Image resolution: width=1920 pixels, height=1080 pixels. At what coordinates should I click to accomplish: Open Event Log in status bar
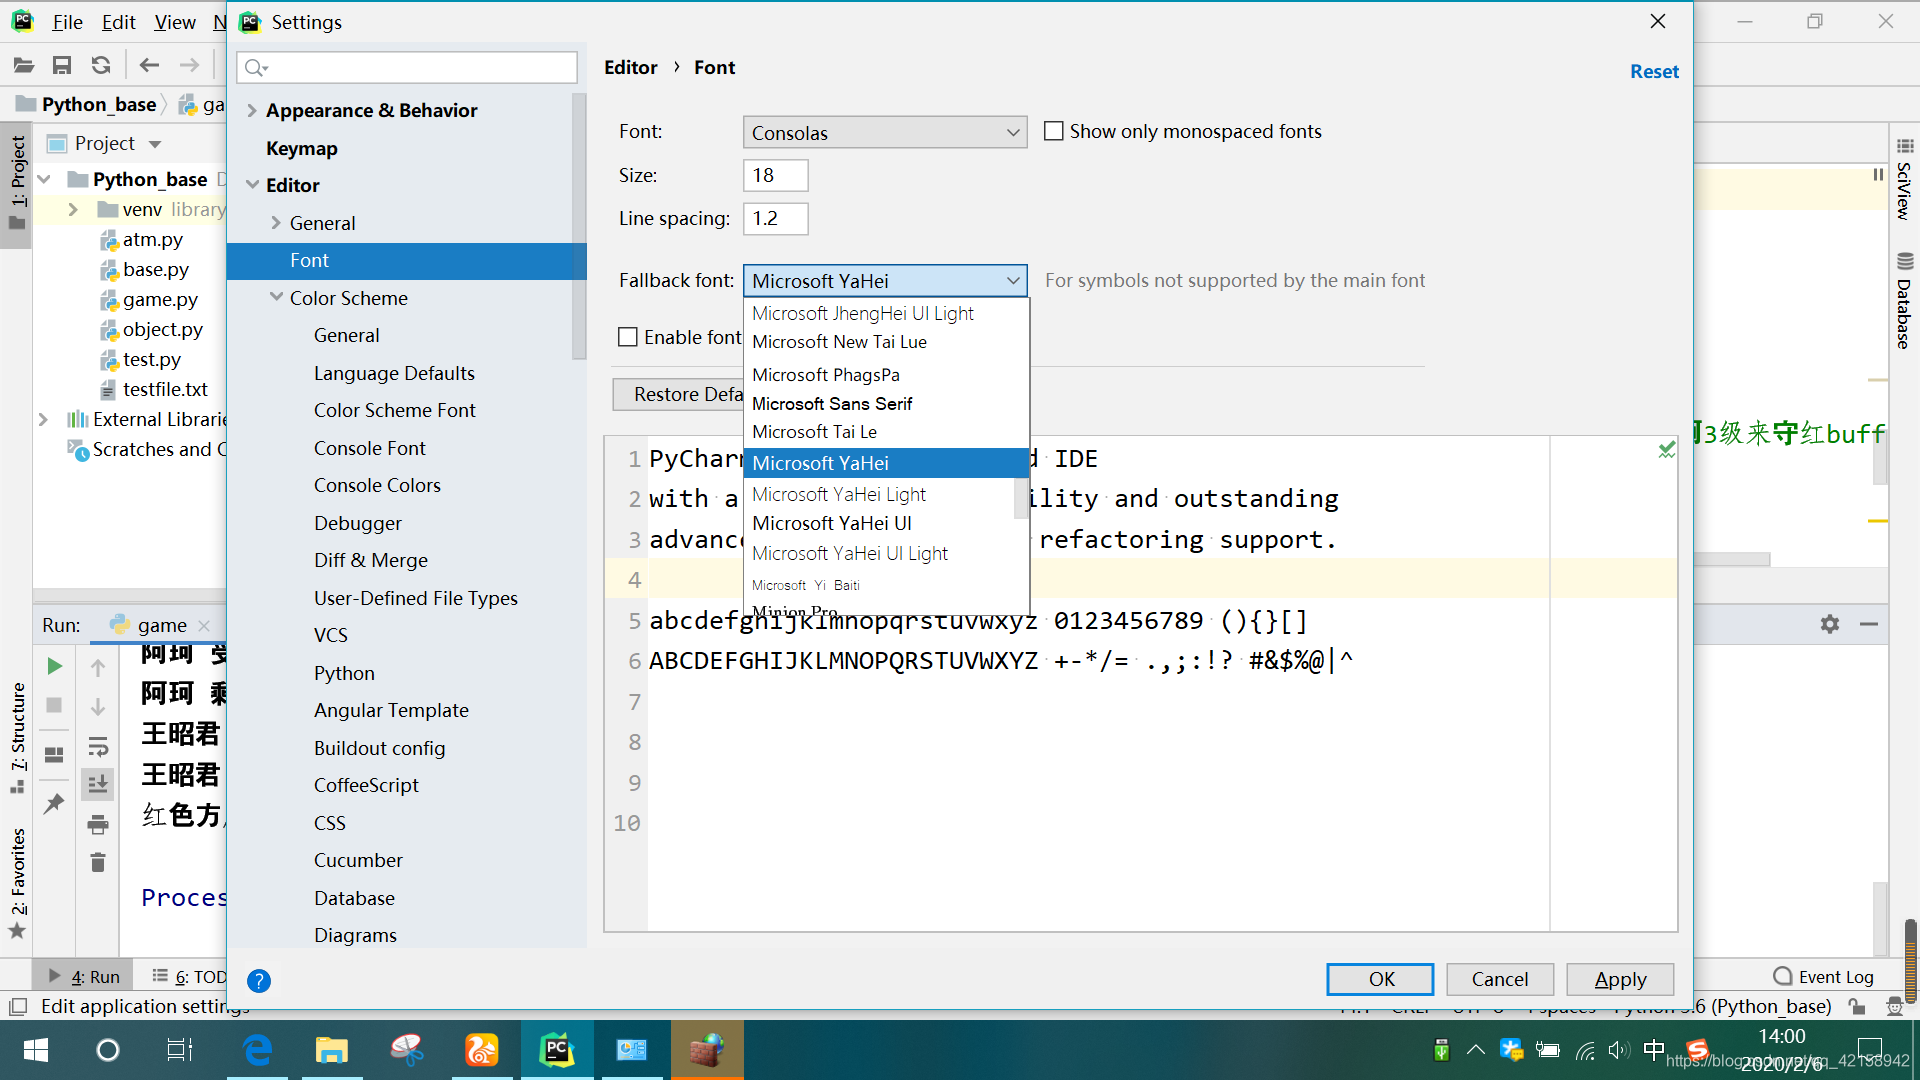click(1823, 977)
